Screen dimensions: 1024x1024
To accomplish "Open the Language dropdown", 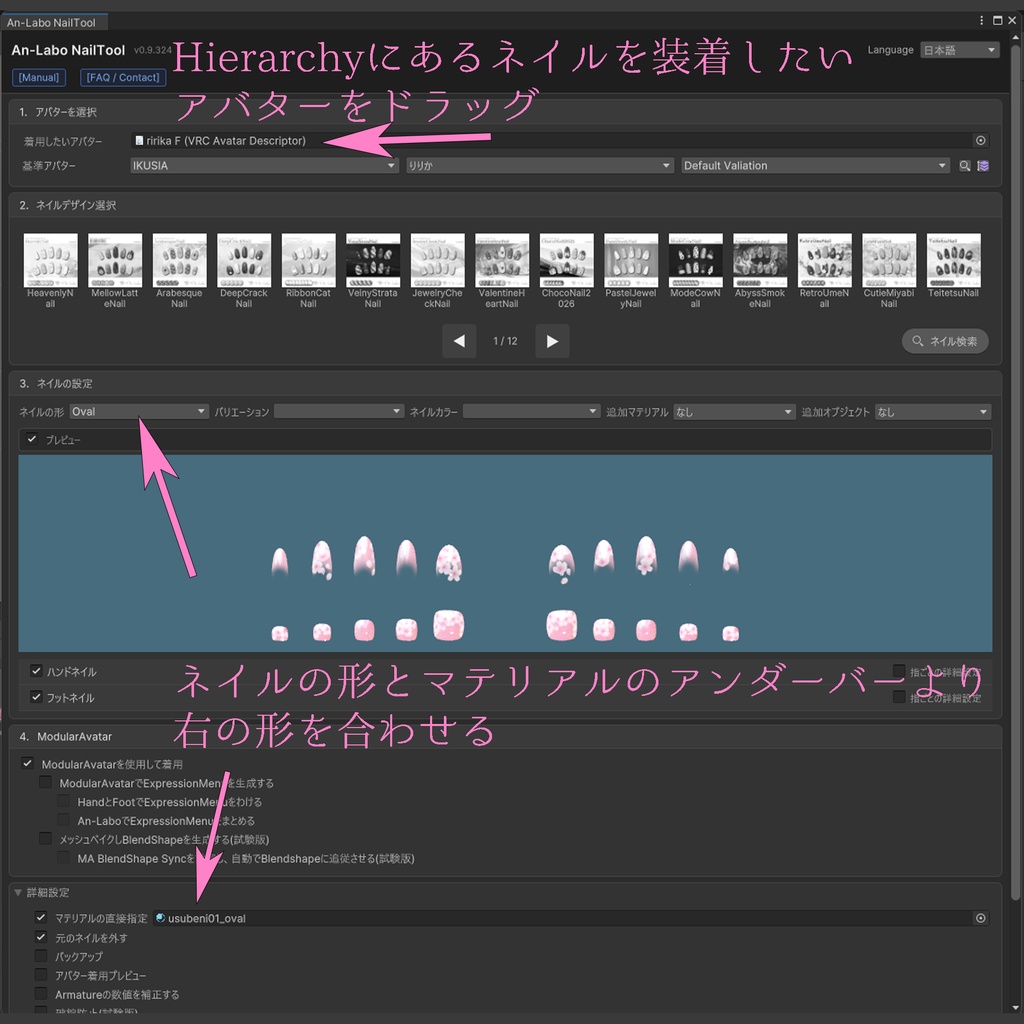I will coord(959,50).
